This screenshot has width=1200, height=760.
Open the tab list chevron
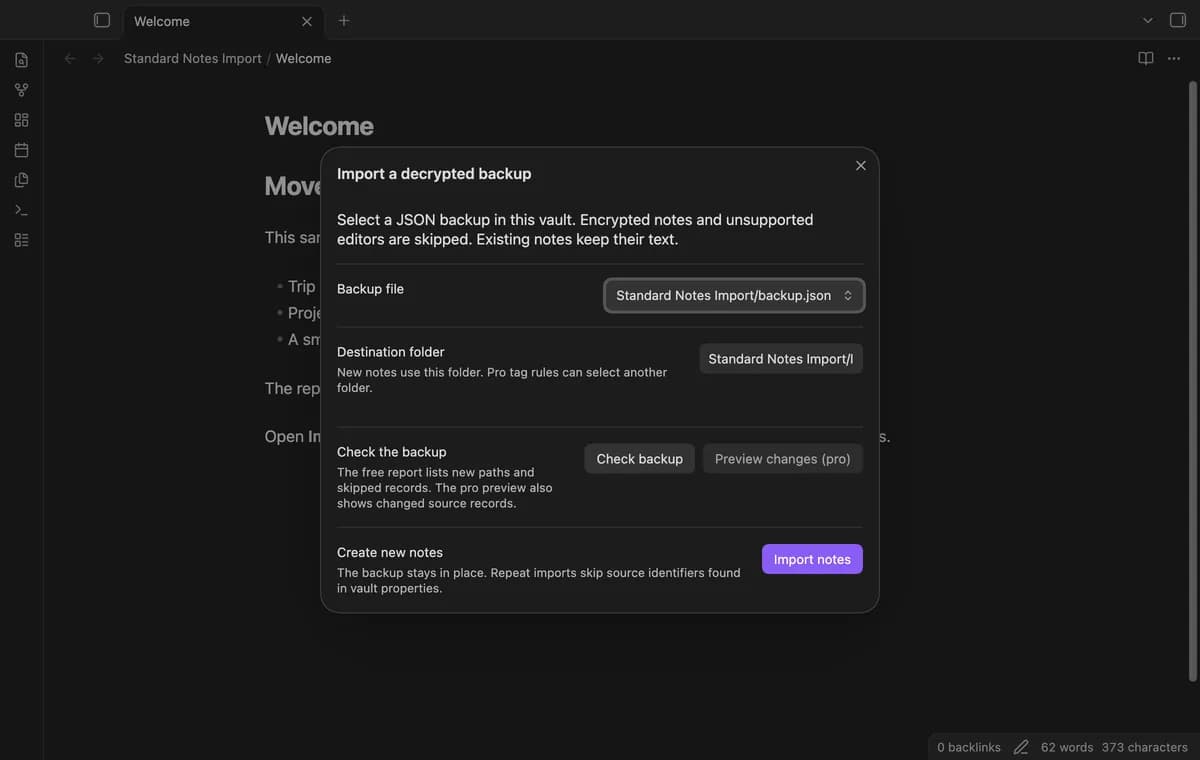1148,20
